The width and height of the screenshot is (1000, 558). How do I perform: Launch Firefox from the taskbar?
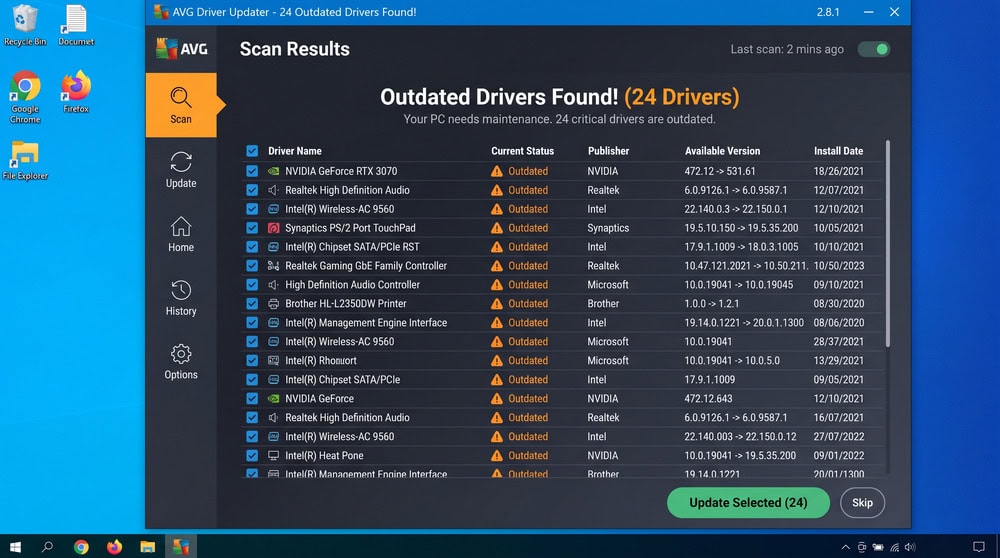(114, 547)
